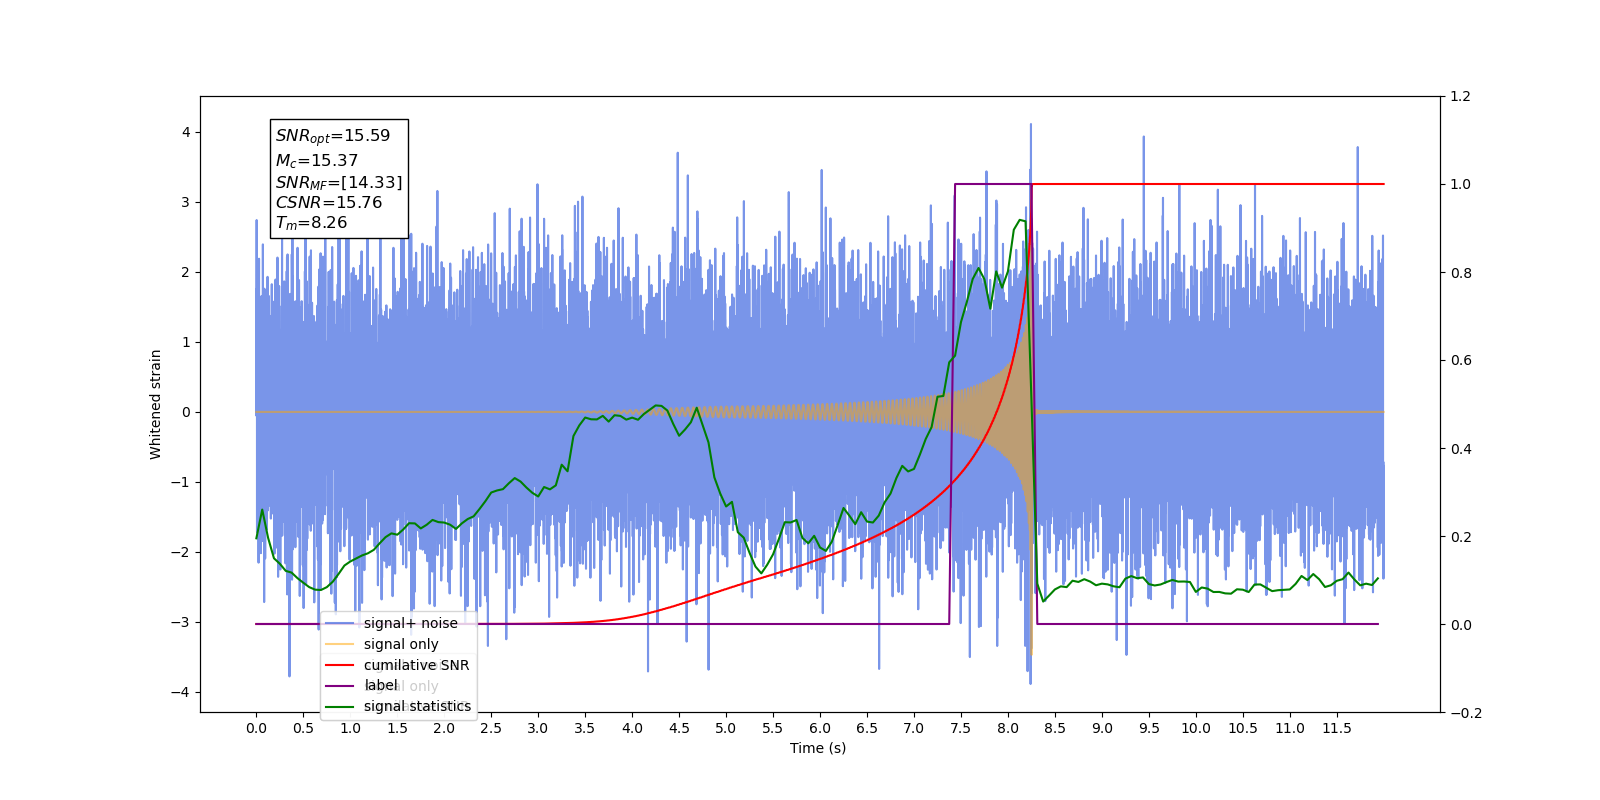1600x800 pixels.
Task: Click the 'Time (s)' x-axis label
Action: (818, 748)
